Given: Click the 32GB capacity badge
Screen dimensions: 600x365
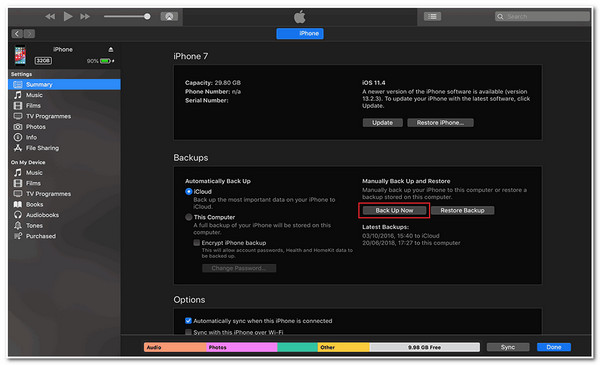Looking at the screenshot, I should click(x=43, y=60).
